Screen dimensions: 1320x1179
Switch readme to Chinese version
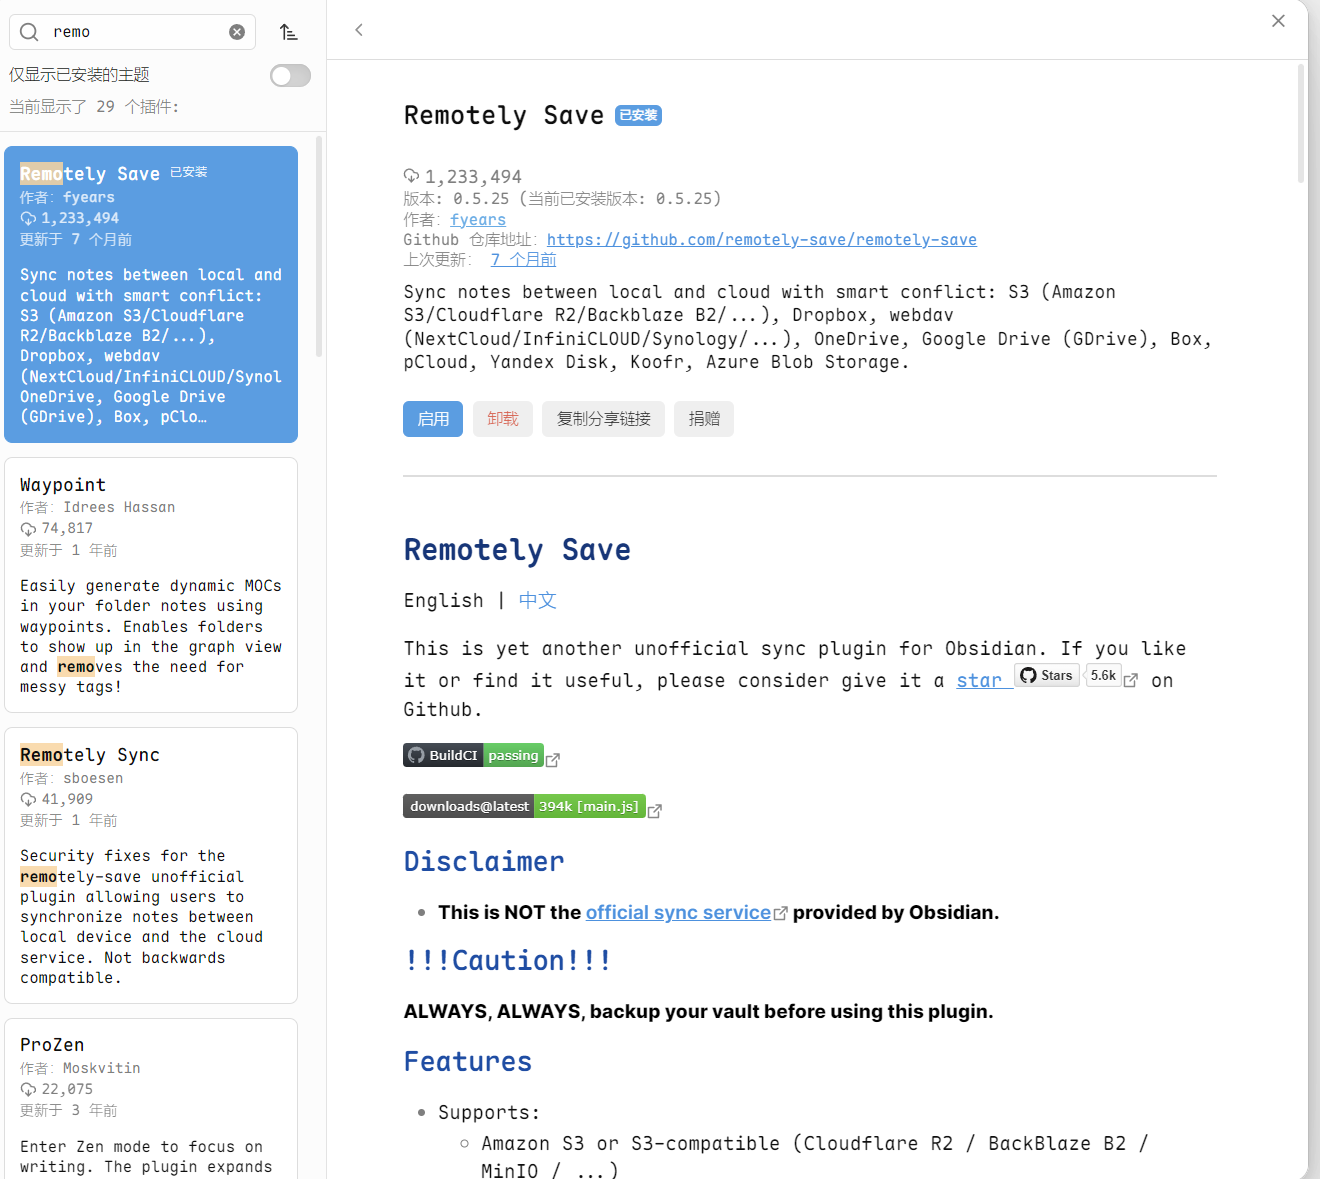point(537,601)
